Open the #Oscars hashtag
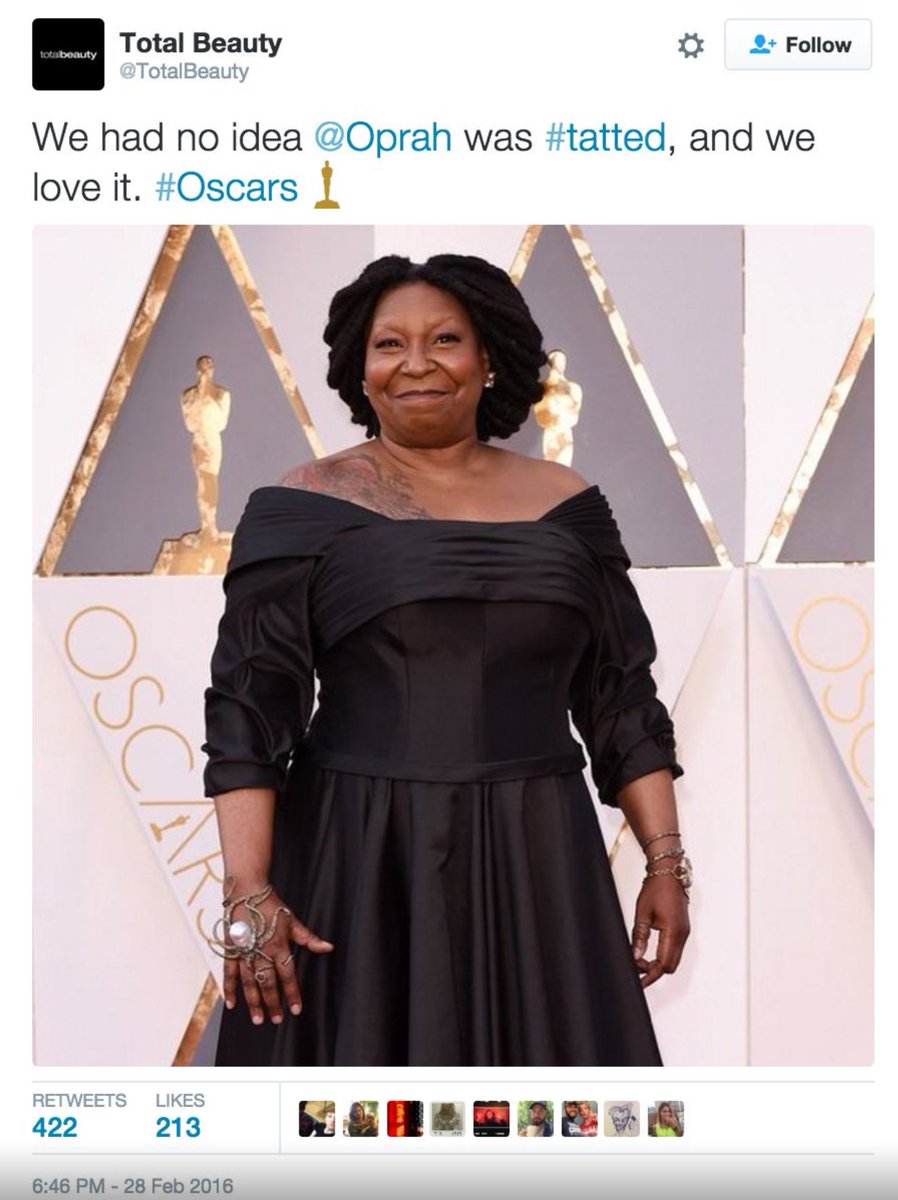This screenshot has height=1200, width=898. click(227, 187)
